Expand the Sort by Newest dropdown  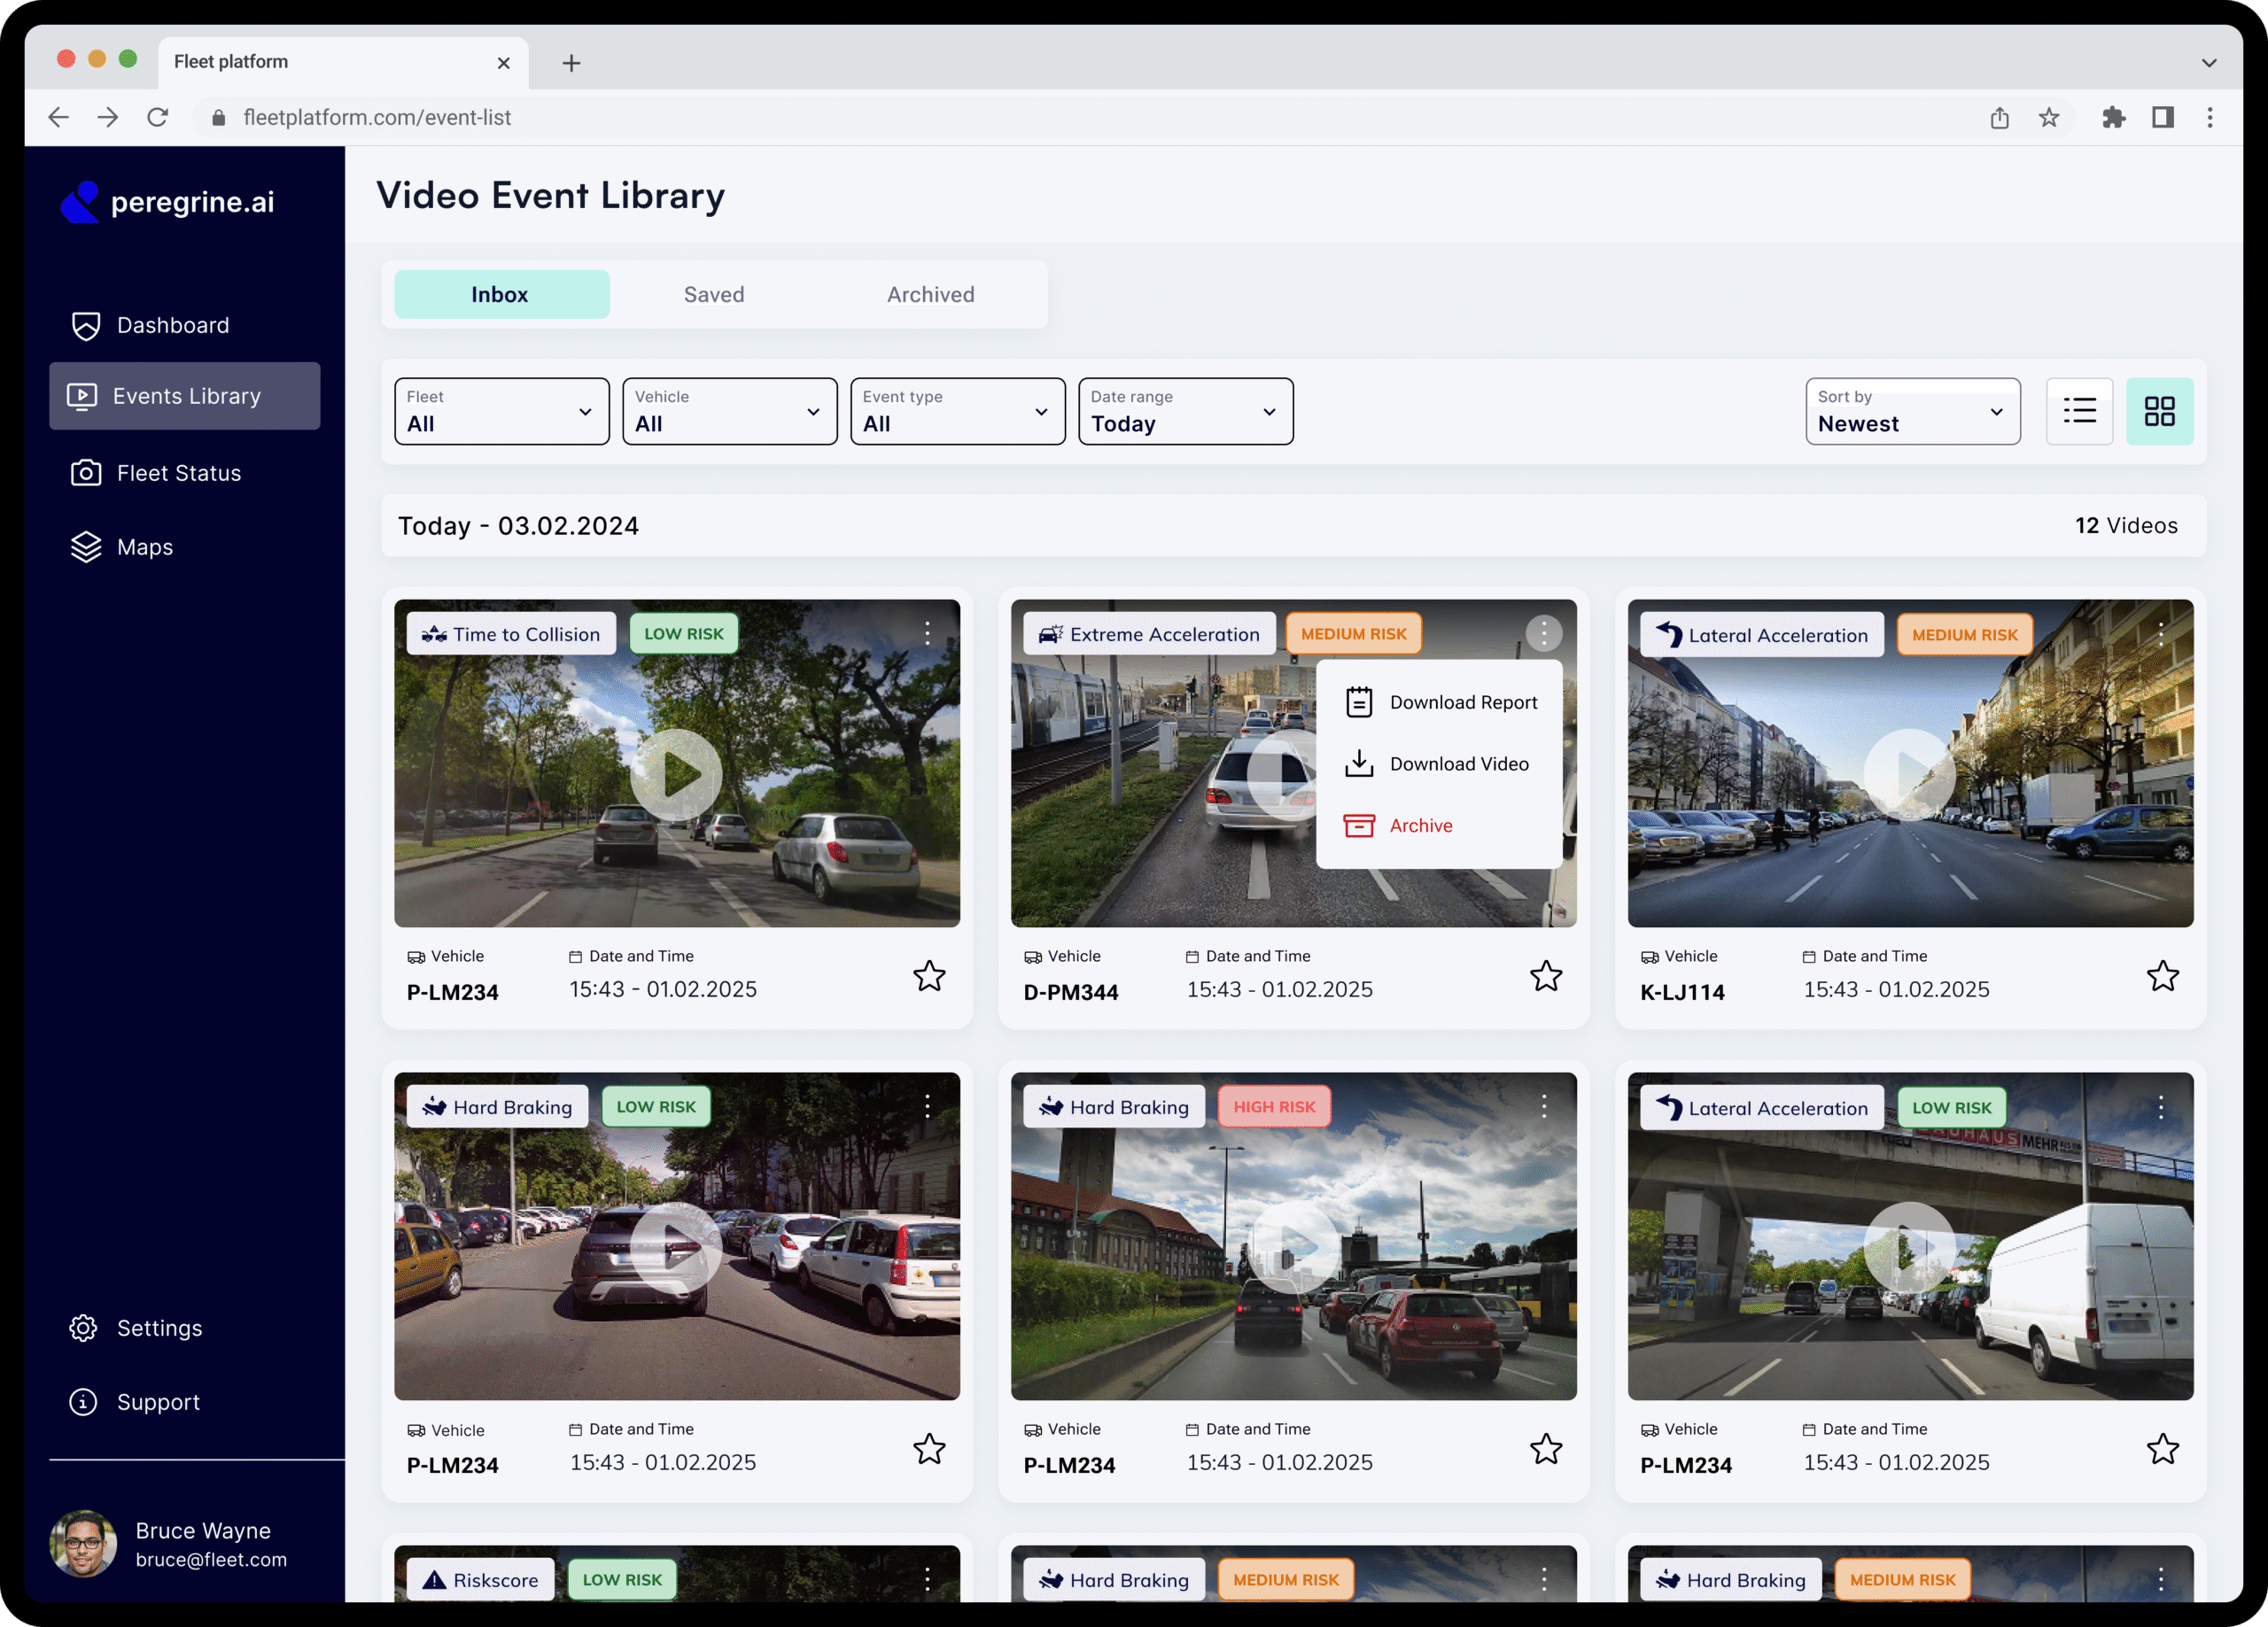tap(1912, 411)
